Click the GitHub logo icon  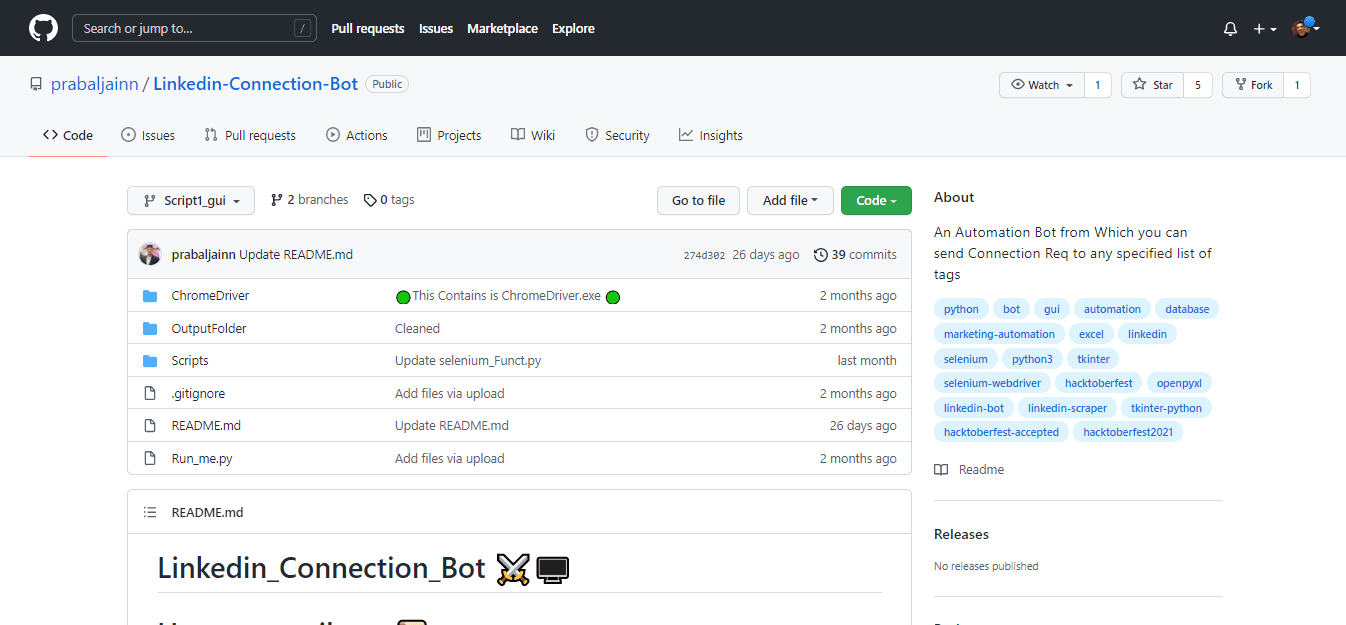point(43,28)
